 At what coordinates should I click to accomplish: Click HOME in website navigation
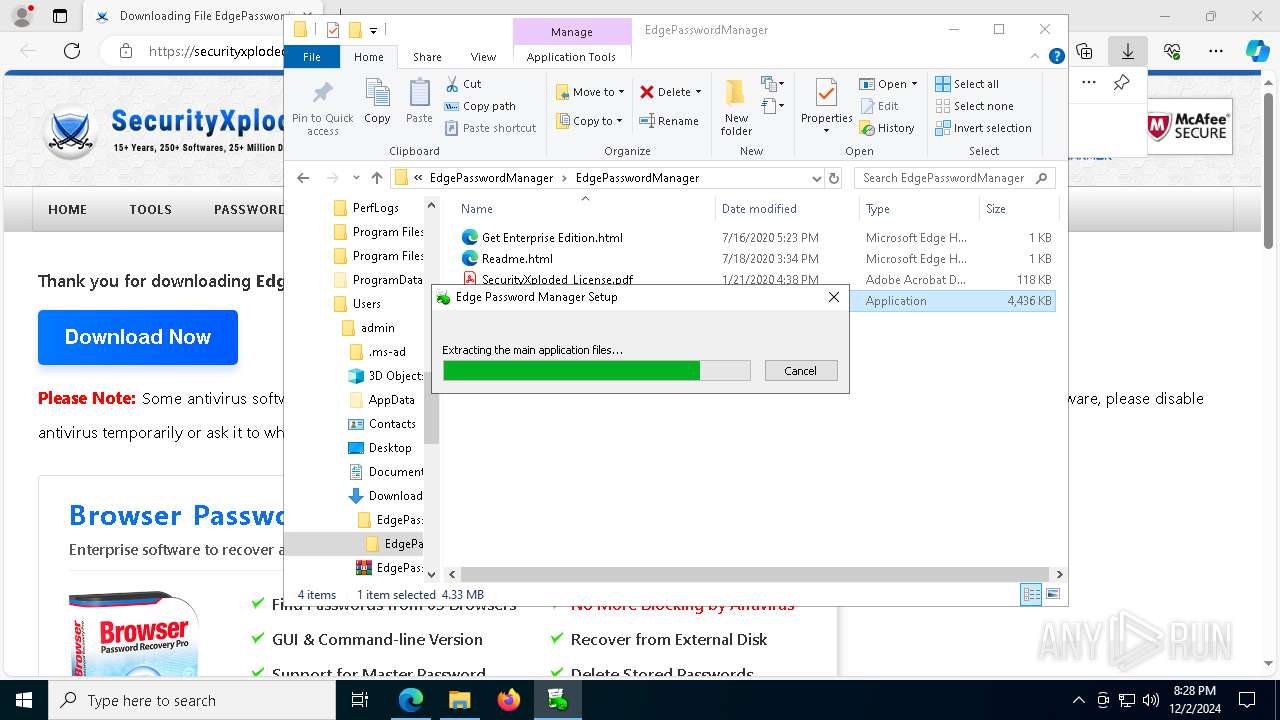[68, 210]
